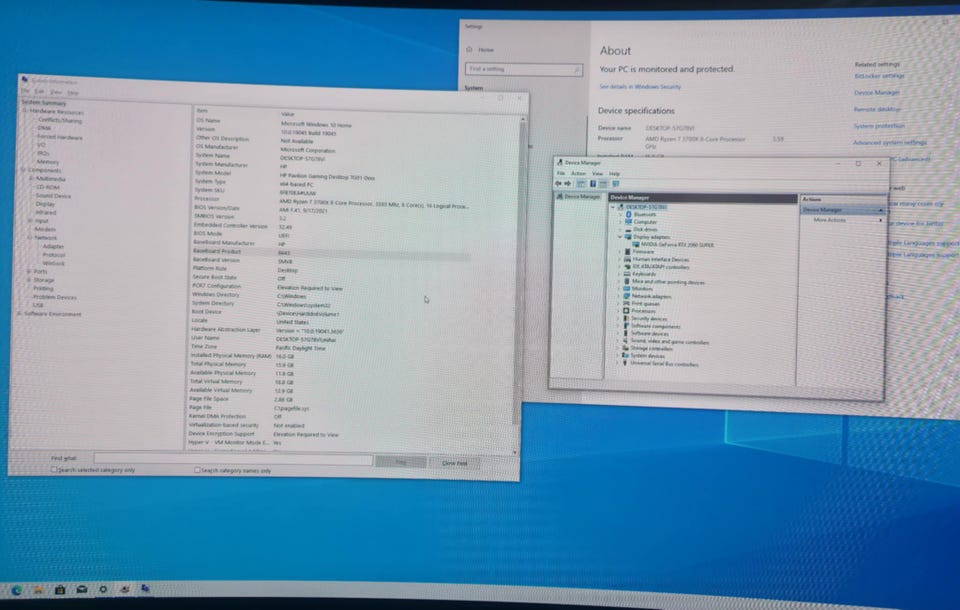Select Keyboards in the Device Manager tree
This screenshot has width=960, height=610.
(643, 274)
